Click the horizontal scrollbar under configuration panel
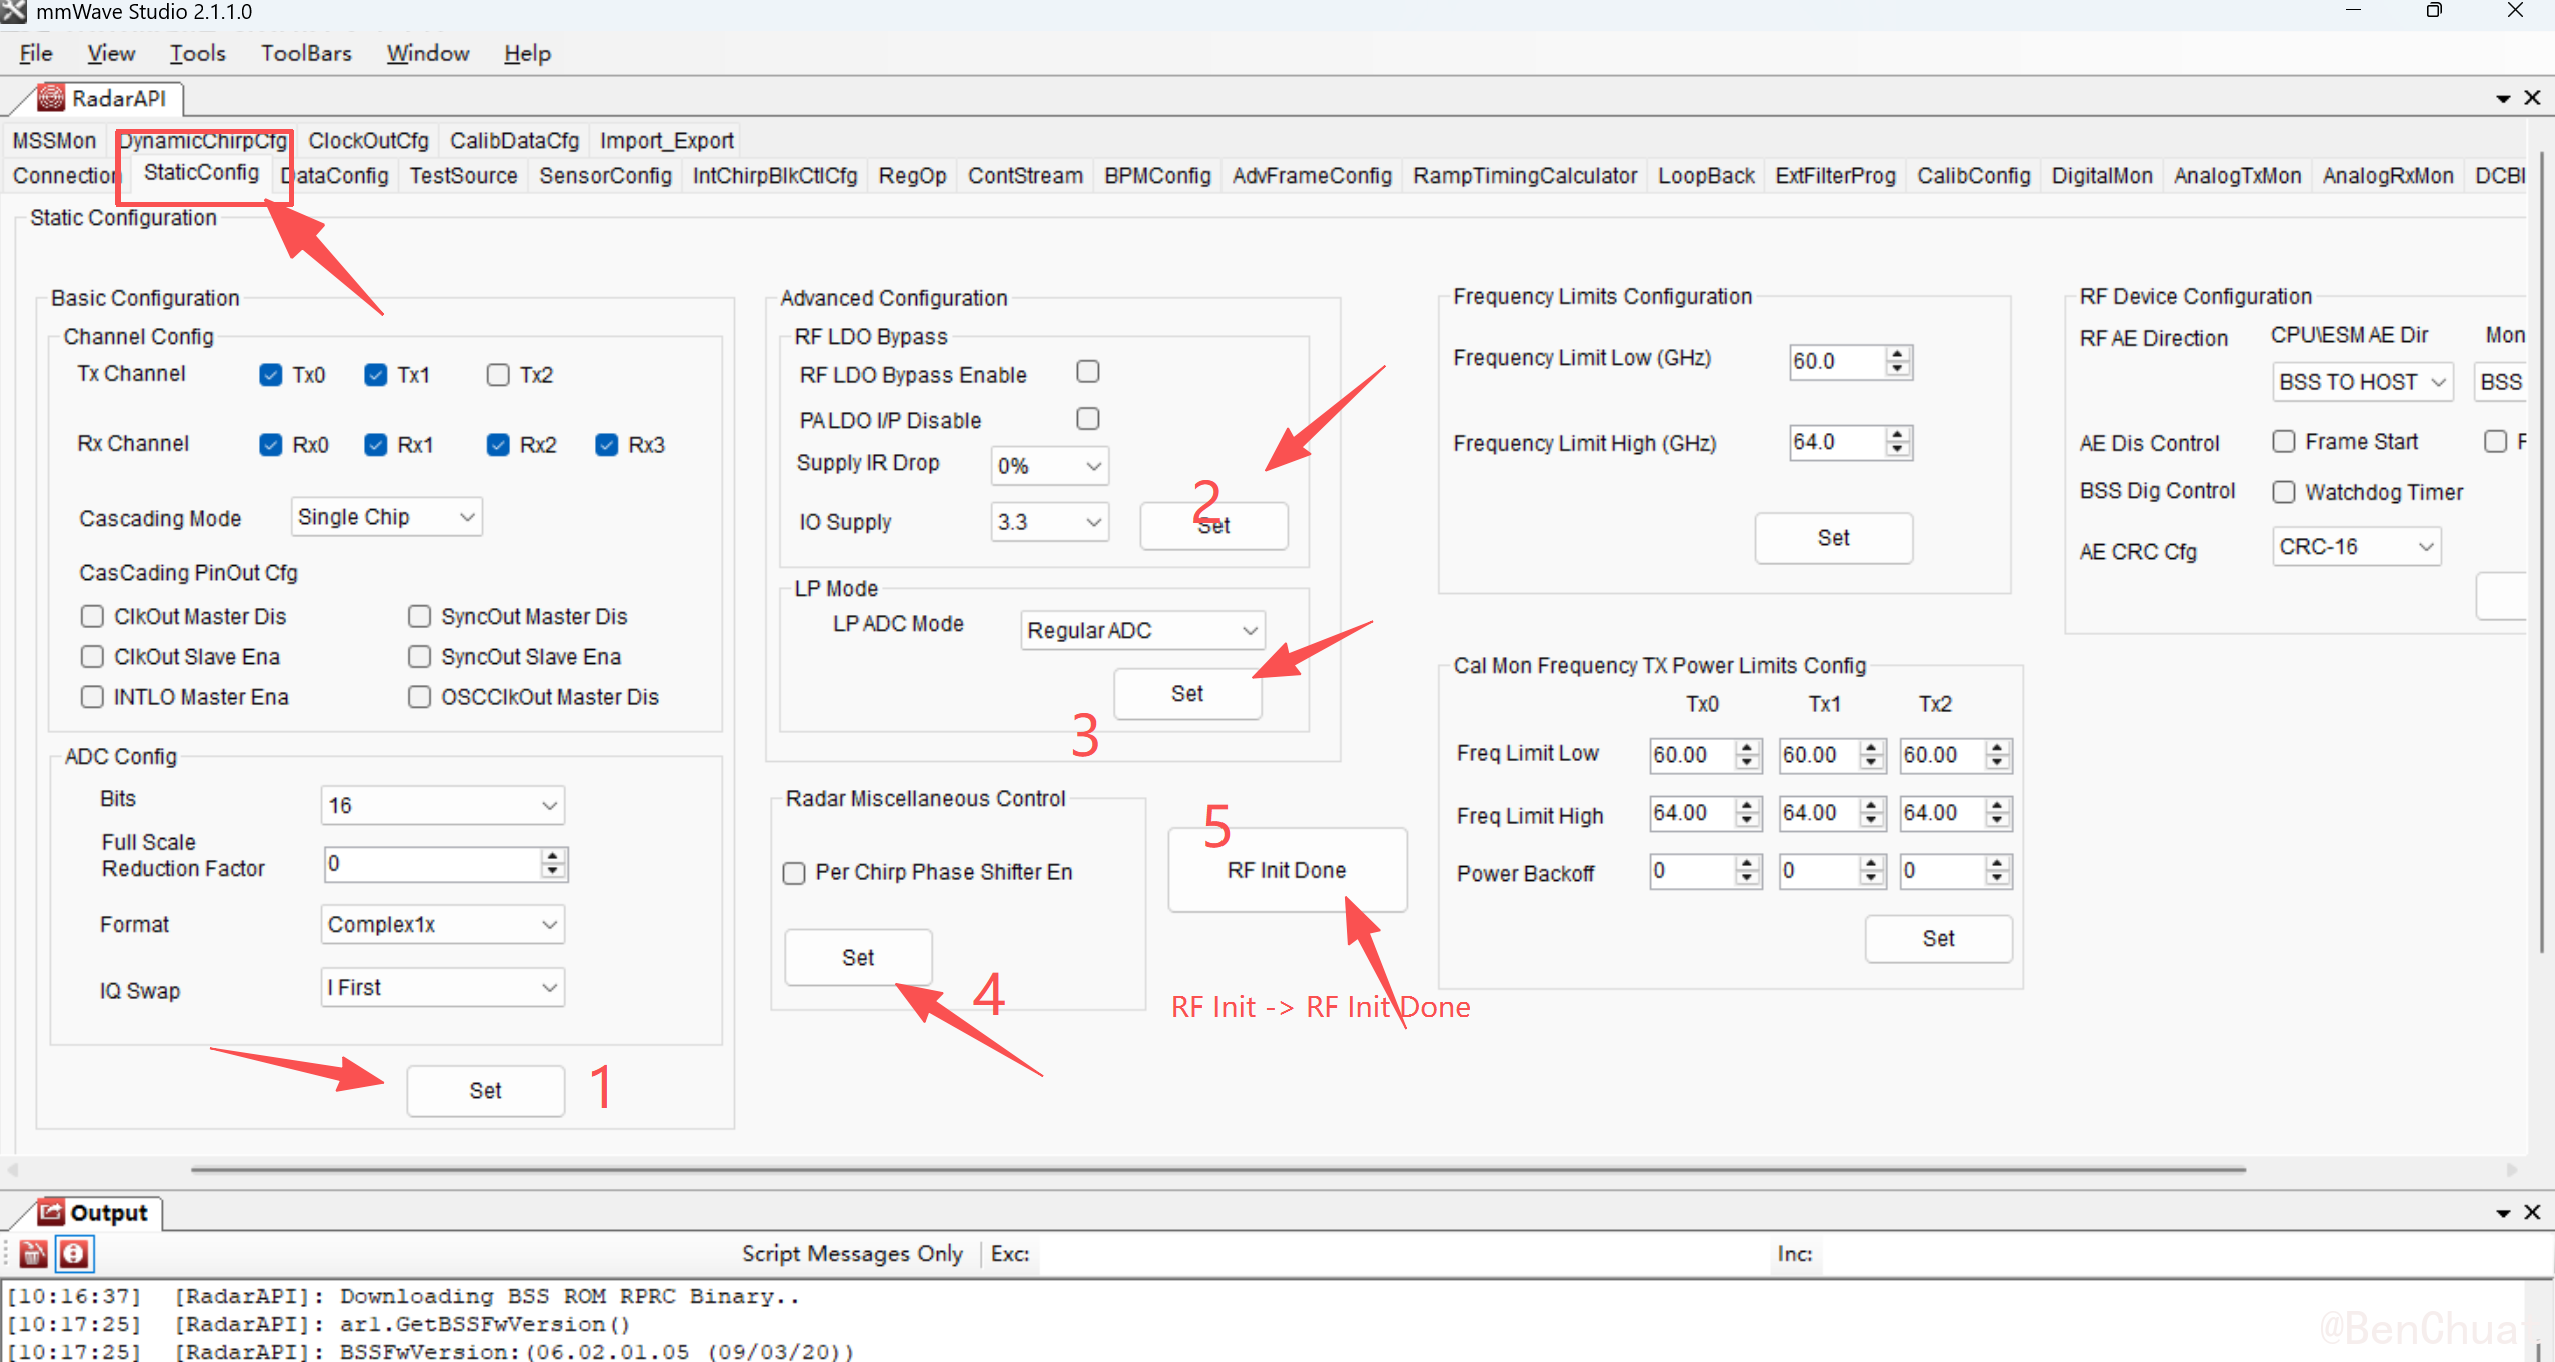Screen dimensions: 2555x1362 (x=1218, y=1168)
